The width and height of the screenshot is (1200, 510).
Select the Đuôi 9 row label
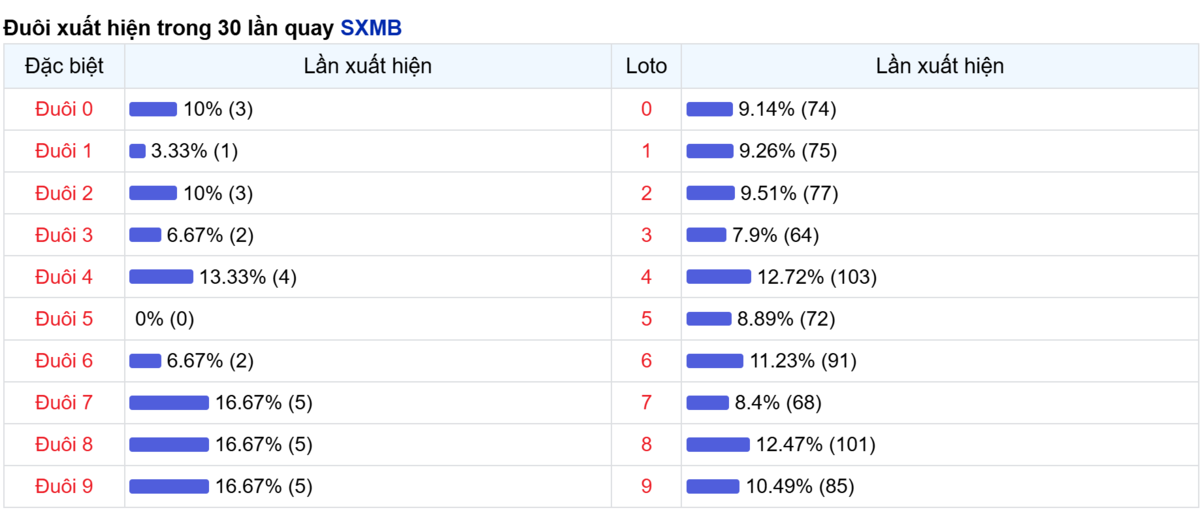[64, 487]
